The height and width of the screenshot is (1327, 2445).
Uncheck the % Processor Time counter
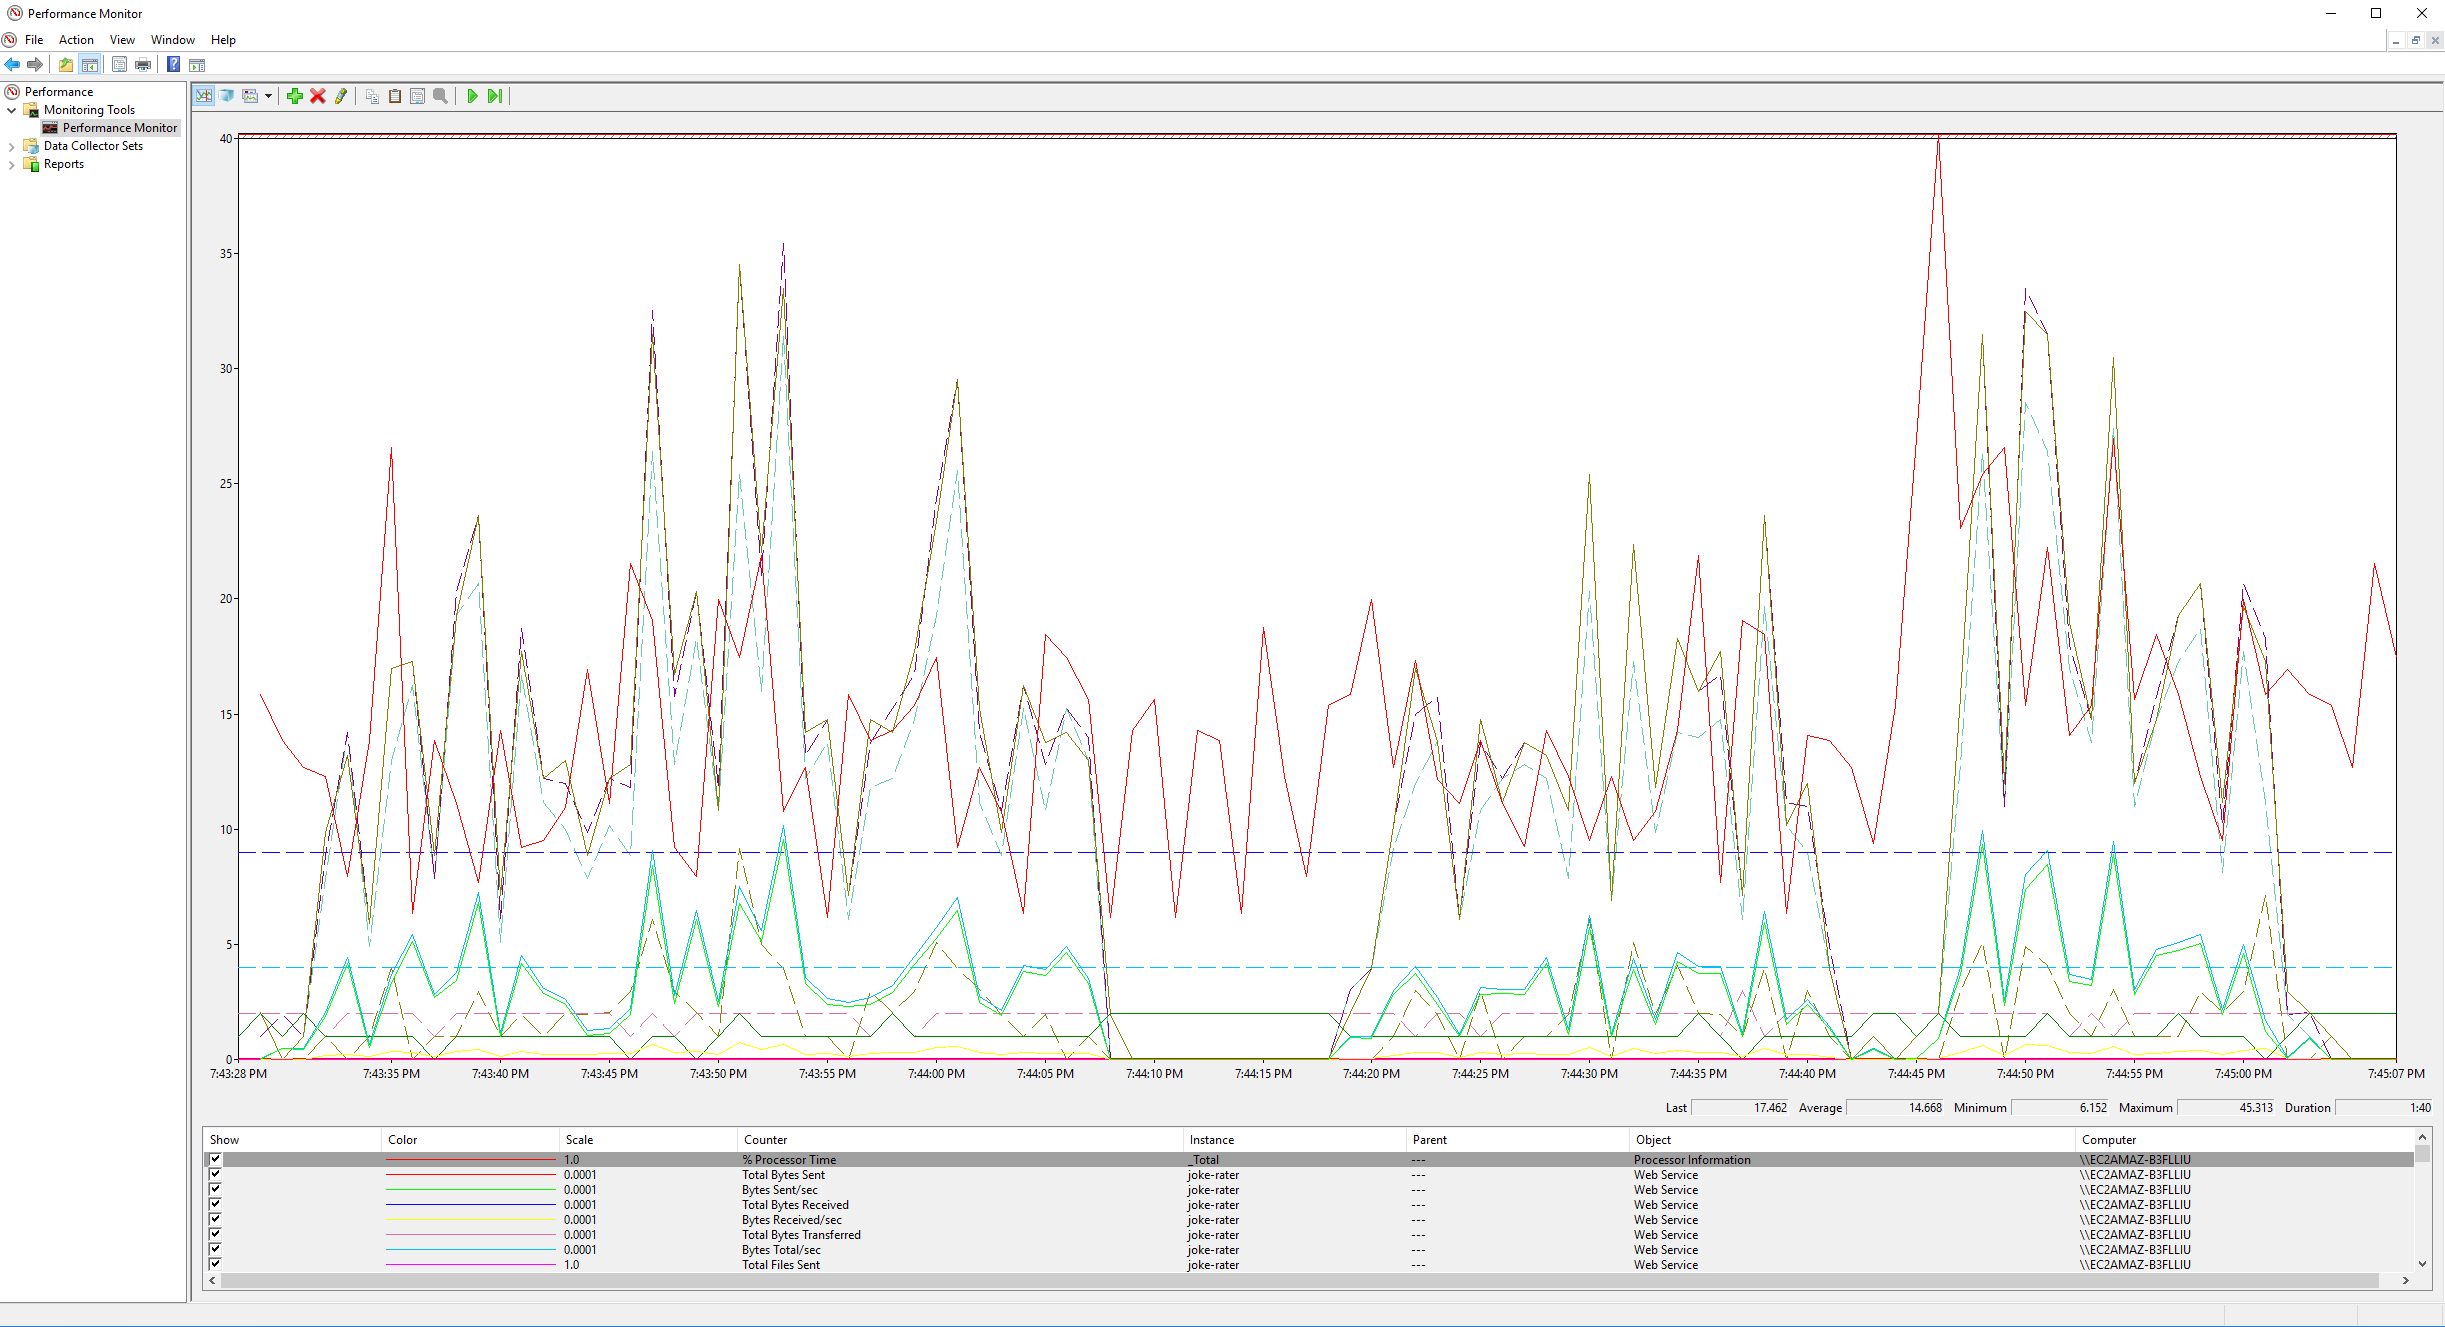point(215,1159)
